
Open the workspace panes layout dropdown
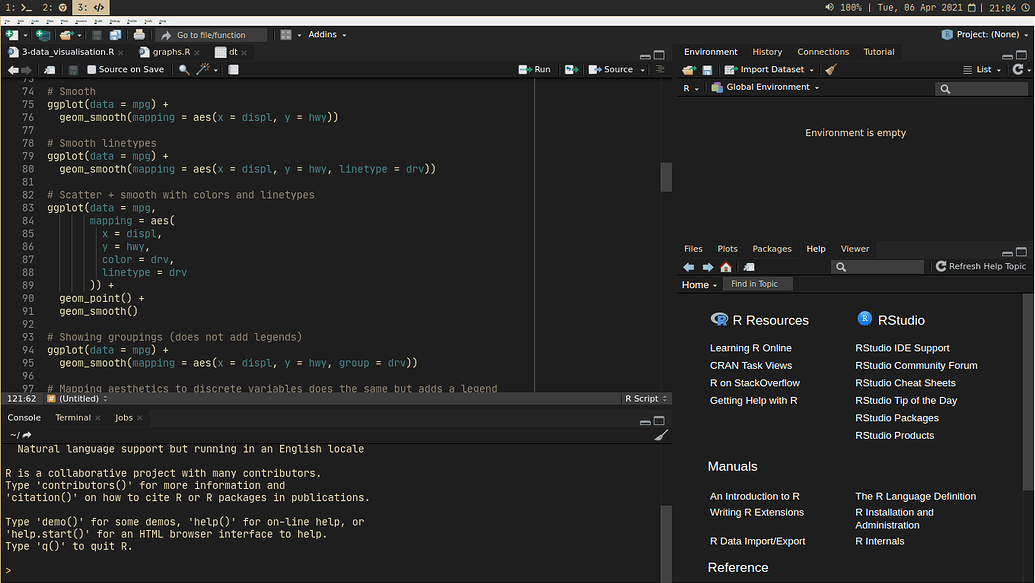pyautogui.click(x=290, y=35)
